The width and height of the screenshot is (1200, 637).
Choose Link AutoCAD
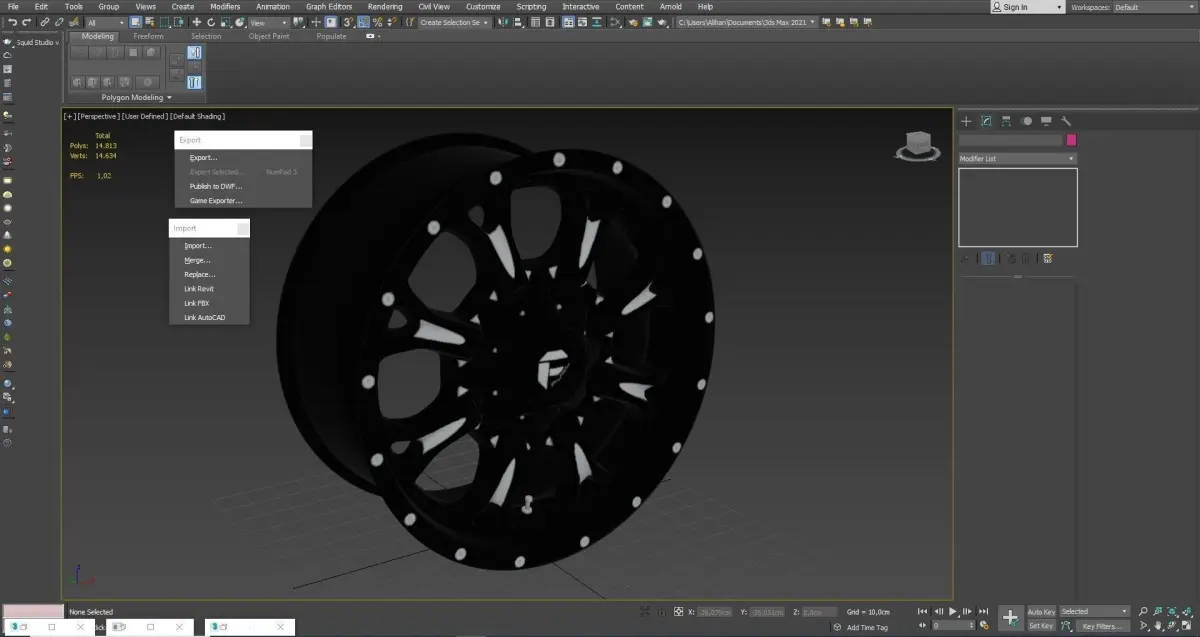(x=204, y=318)
